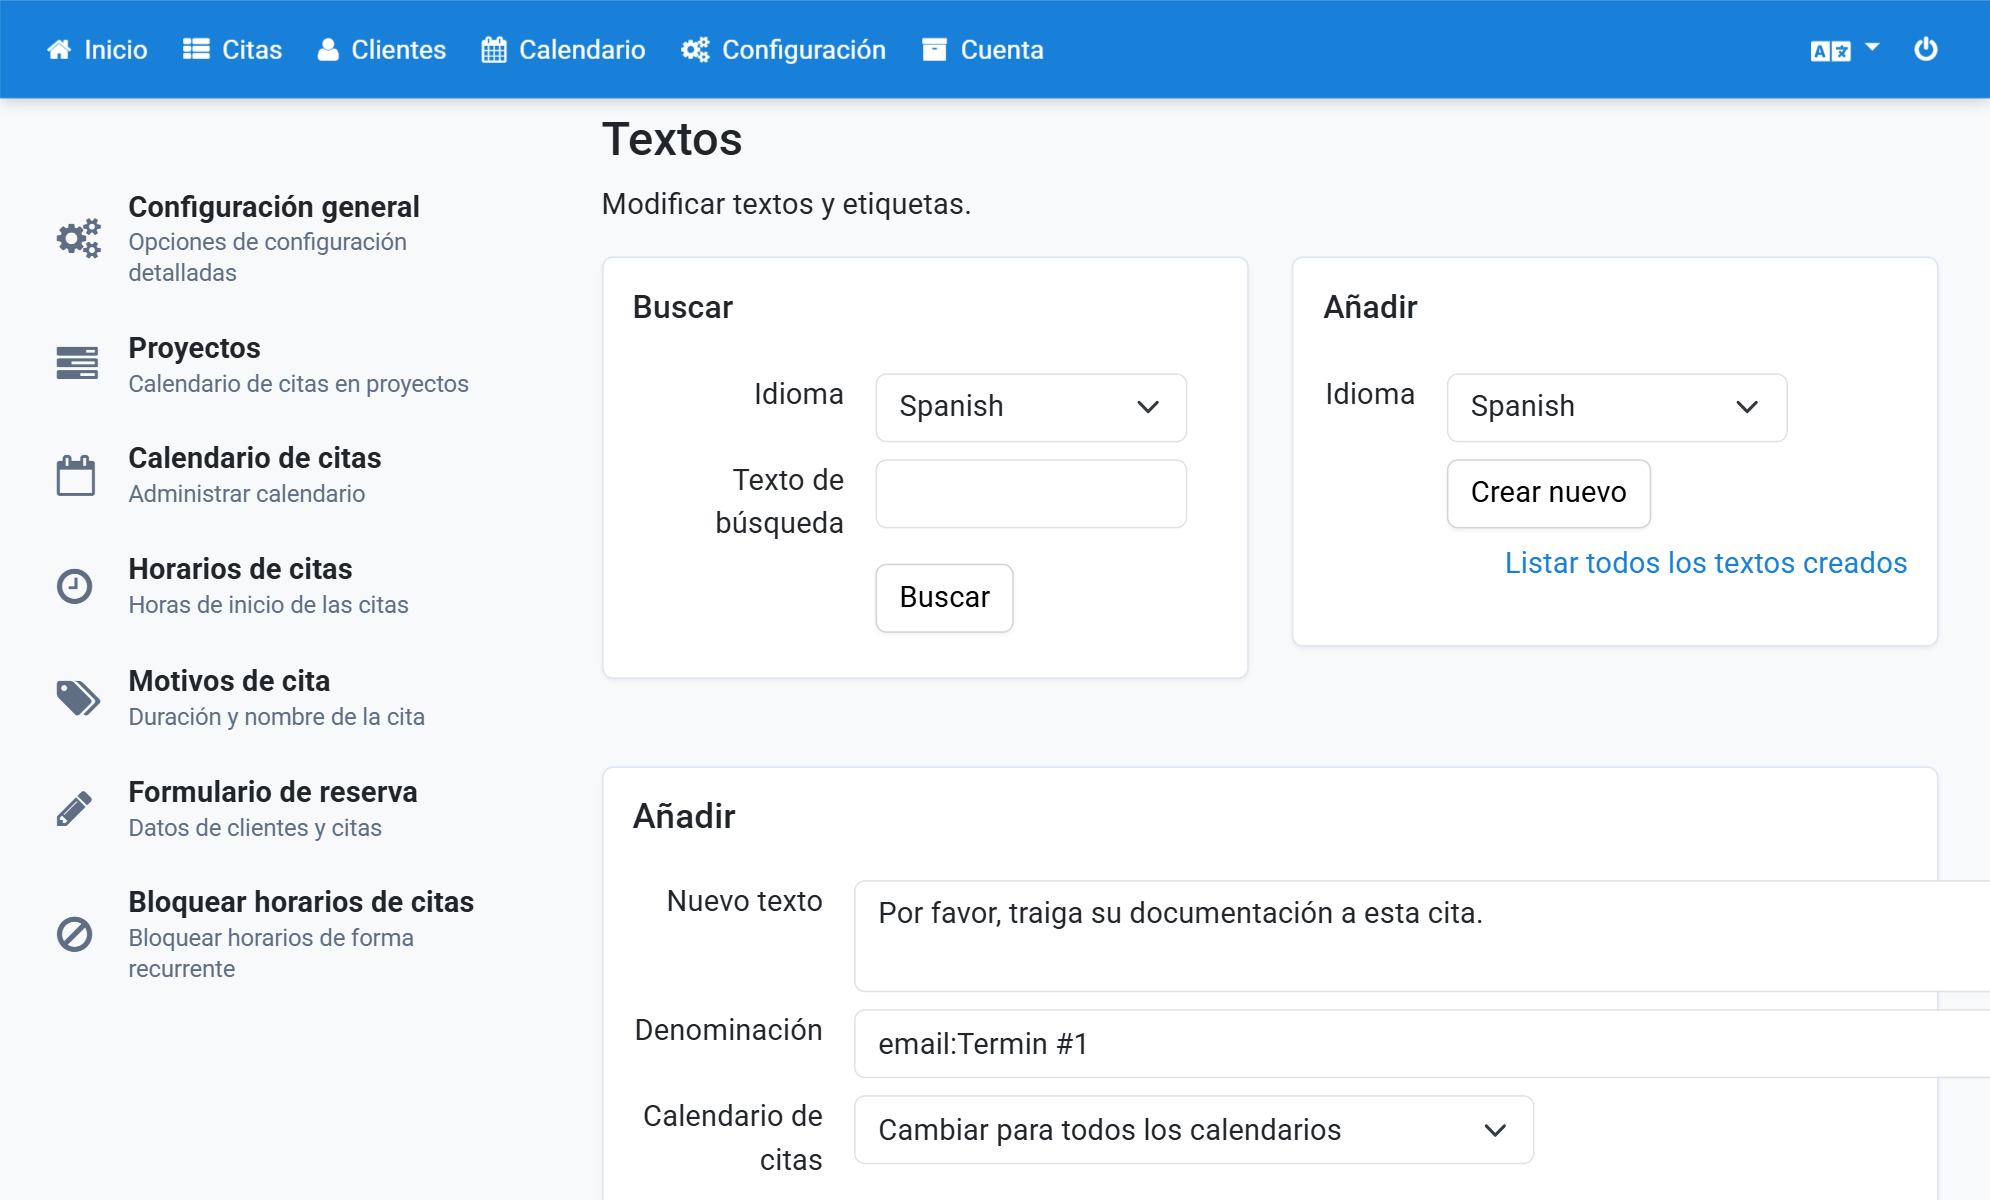Open Listar todos los textos creados link
Viewport: 1990px width, 1200px height.
pos(1706,563)
